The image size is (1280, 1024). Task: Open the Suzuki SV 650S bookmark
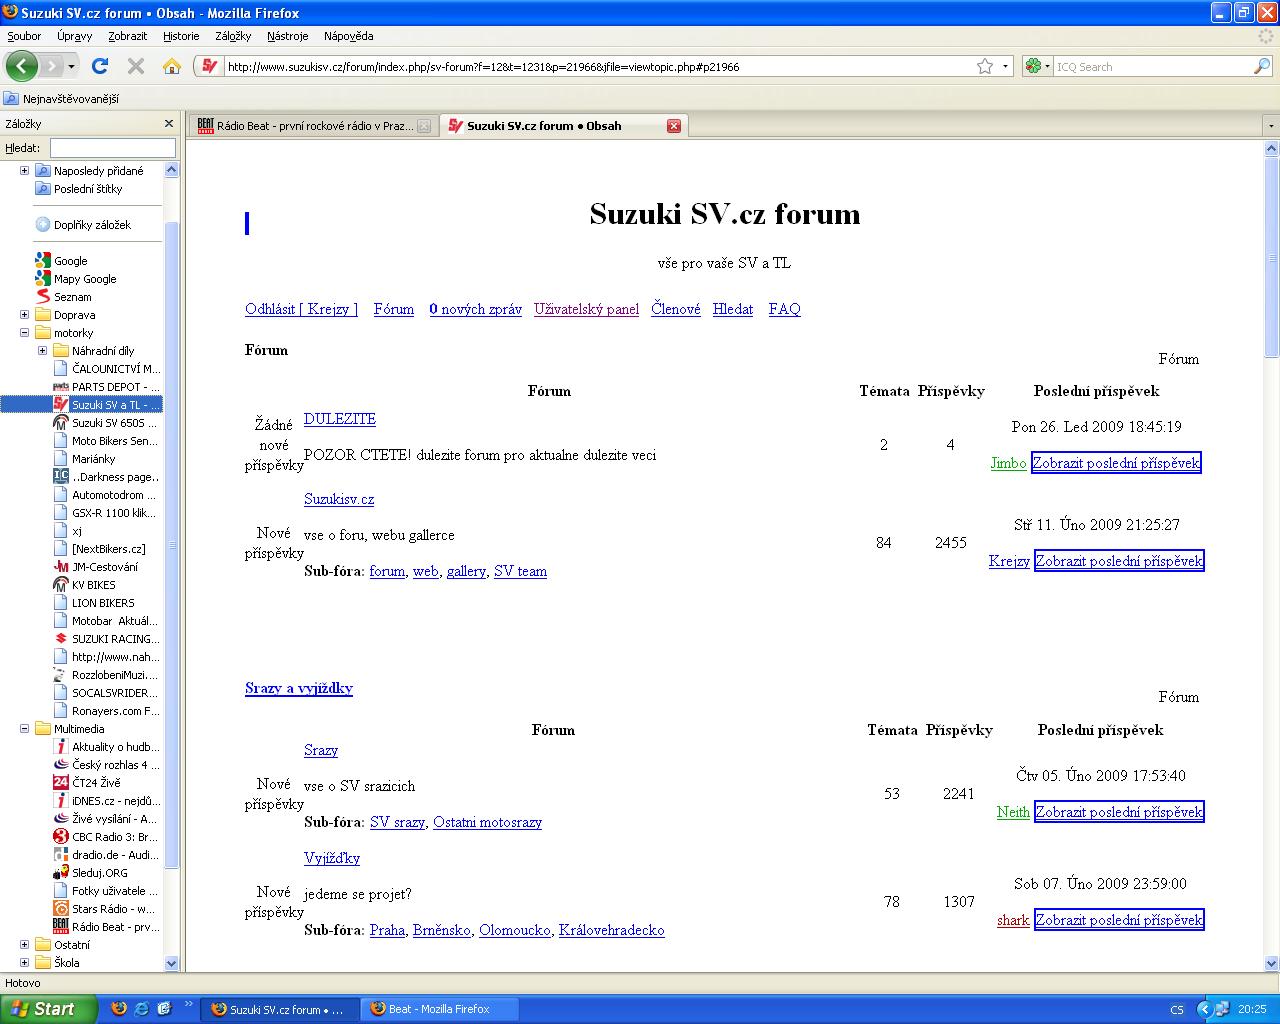pos(106,423)
